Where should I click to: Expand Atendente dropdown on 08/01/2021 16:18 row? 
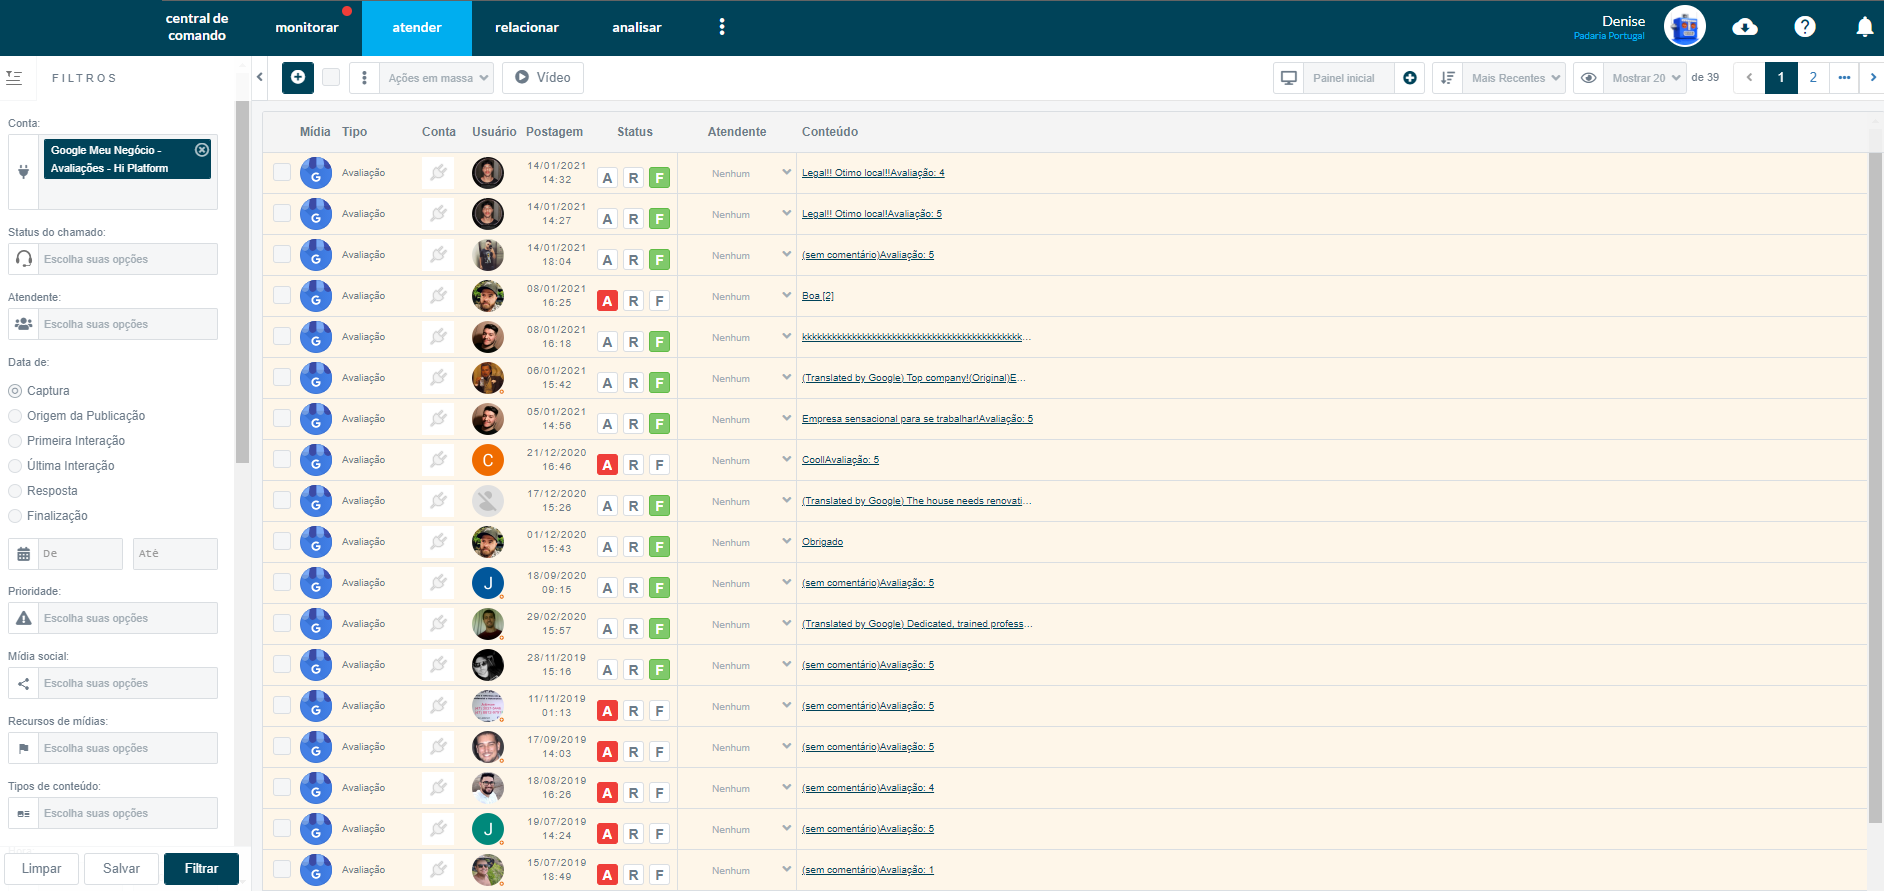786,336
